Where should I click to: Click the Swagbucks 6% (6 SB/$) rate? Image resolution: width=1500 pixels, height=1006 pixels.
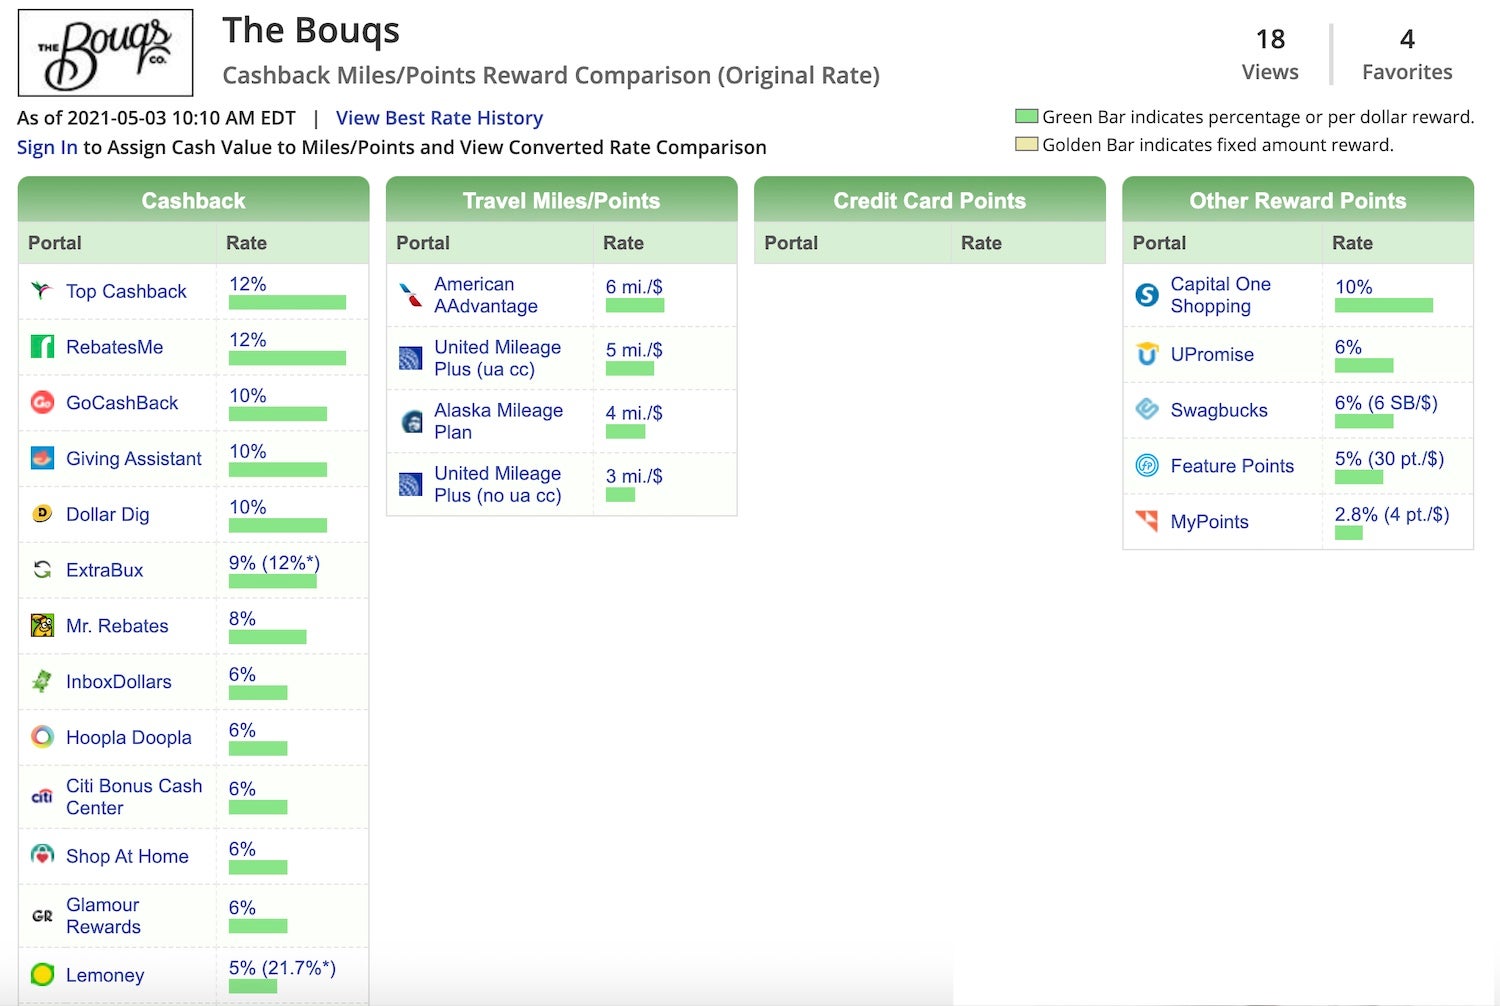coord(1386,403)
